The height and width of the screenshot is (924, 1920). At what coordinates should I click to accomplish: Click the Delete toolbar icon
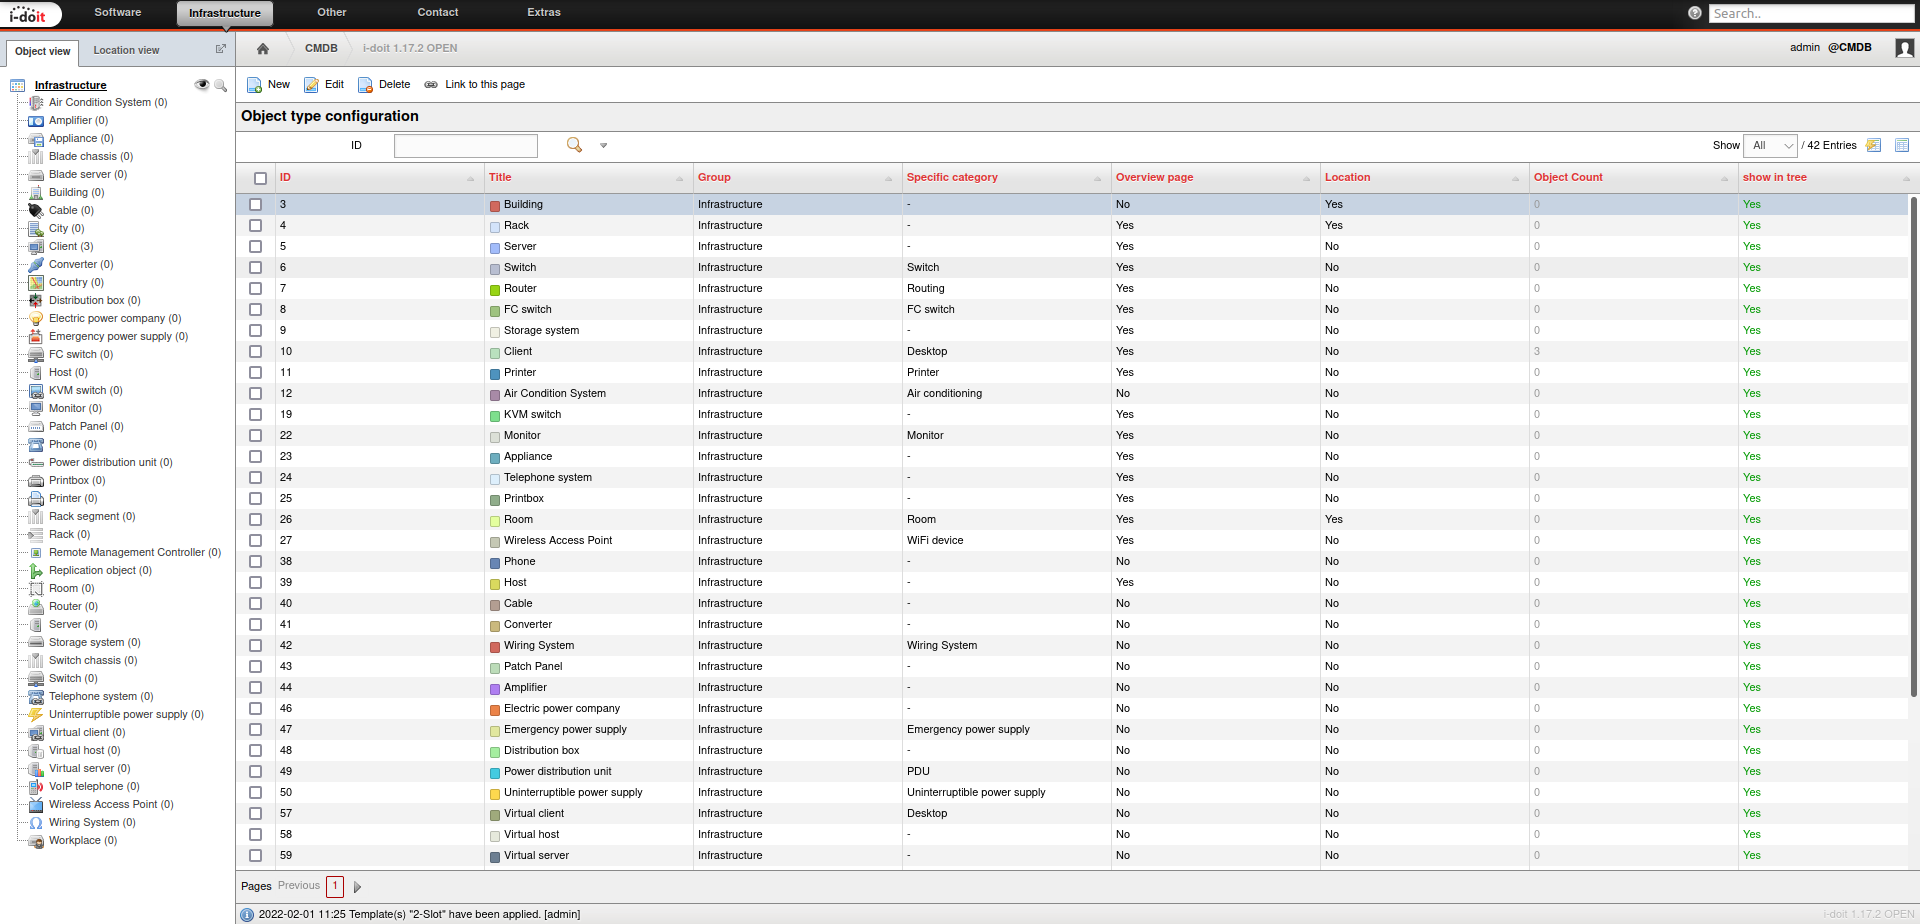(x=366, y=85)
